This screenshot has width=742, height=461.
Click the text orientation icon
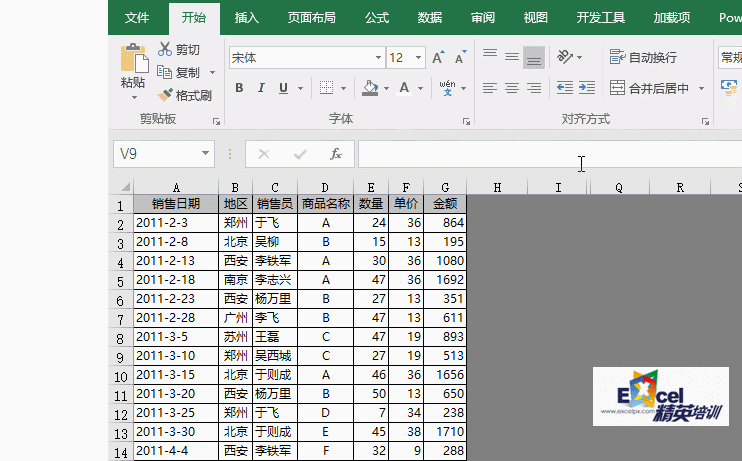pos(565,57)
